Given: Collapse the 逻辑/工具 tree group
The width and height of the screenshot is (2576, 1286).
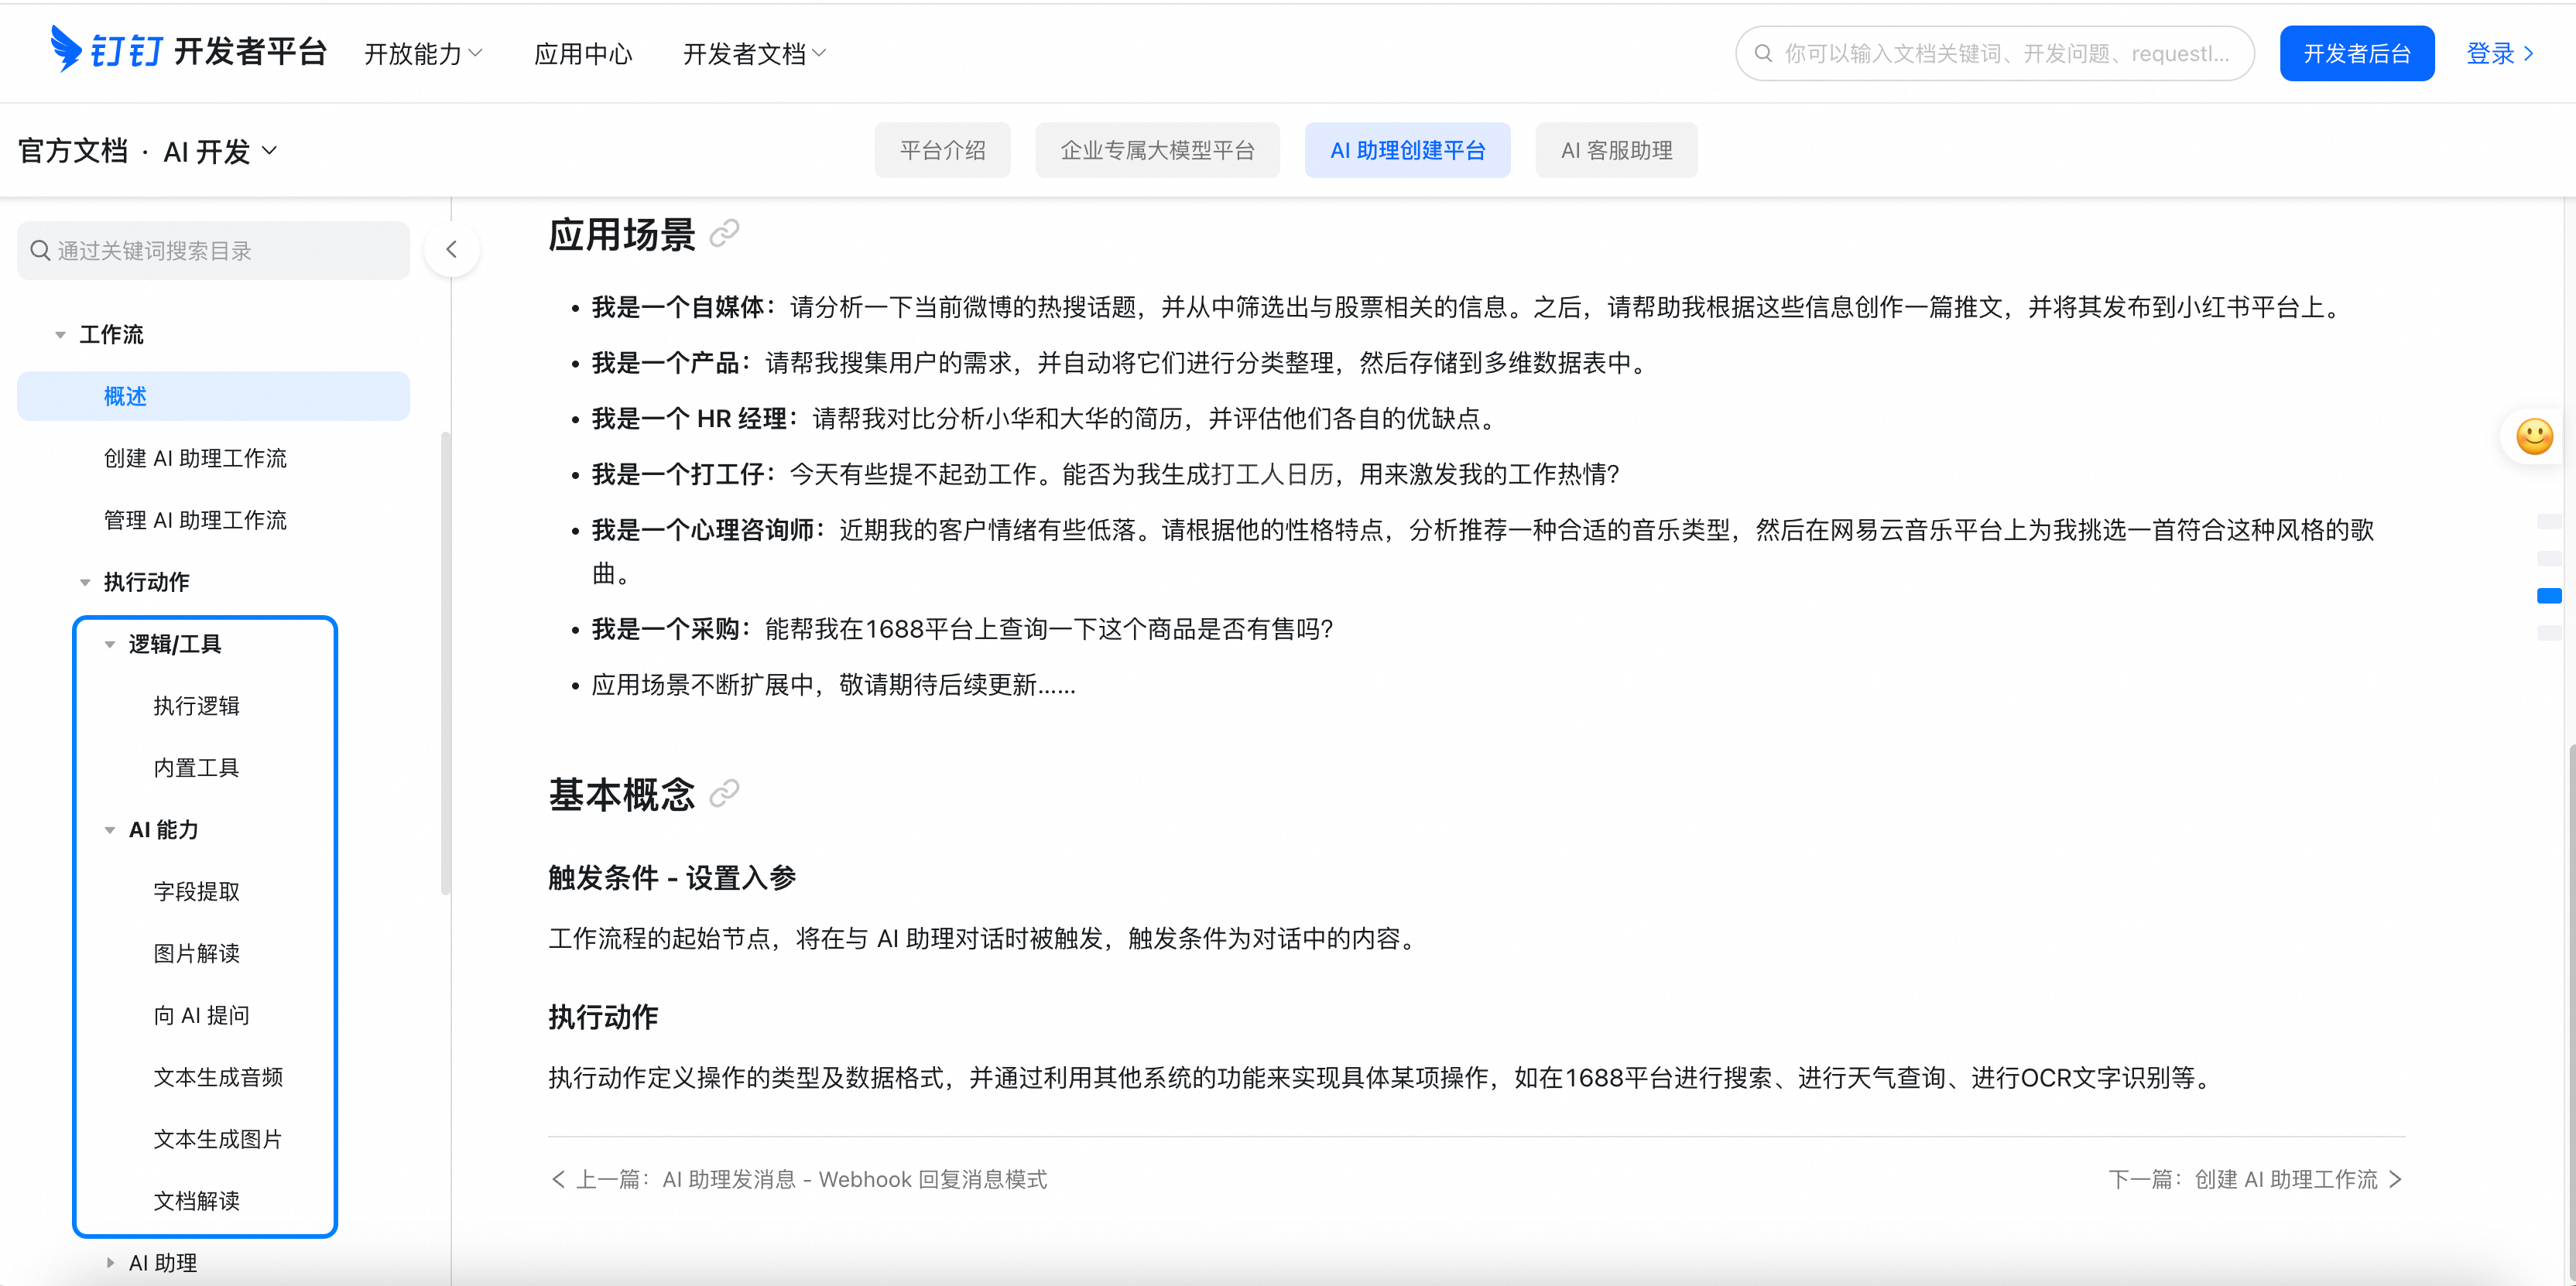Looking at the screenshot, I should coord(110,645).
